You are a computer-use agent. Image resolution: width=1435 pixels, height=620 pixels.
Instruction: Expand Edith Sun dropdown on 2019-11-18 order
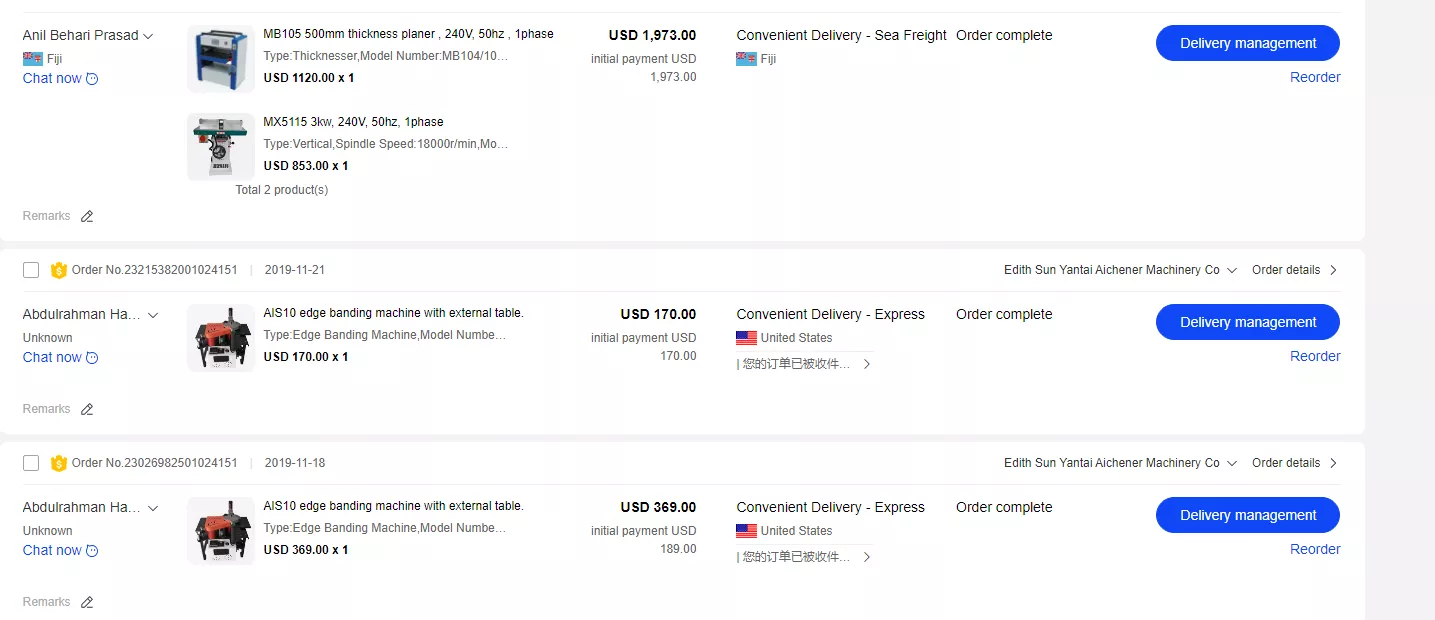(1232, 463)
